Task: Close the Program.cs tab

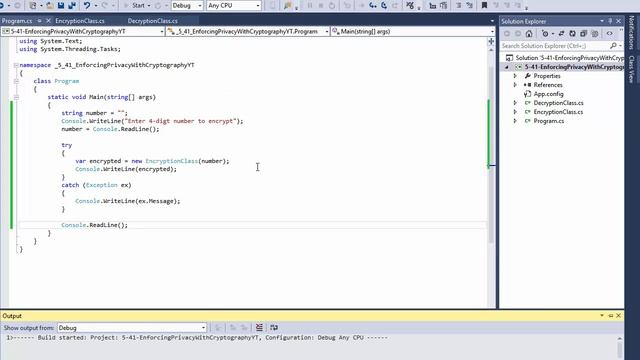Action: click(x=49, y=21)
